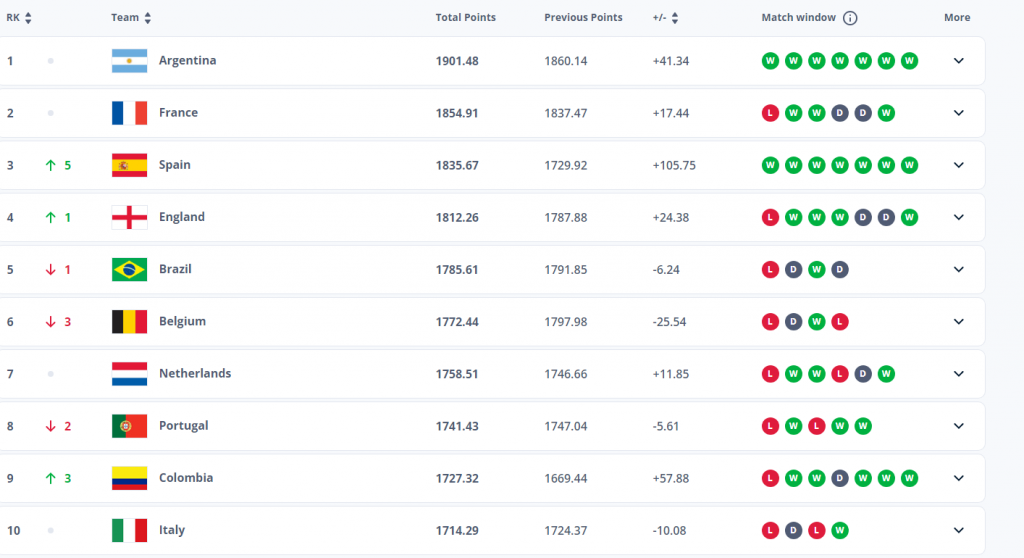
Task: Open the Netherlands team link
Action: (195, 373)
